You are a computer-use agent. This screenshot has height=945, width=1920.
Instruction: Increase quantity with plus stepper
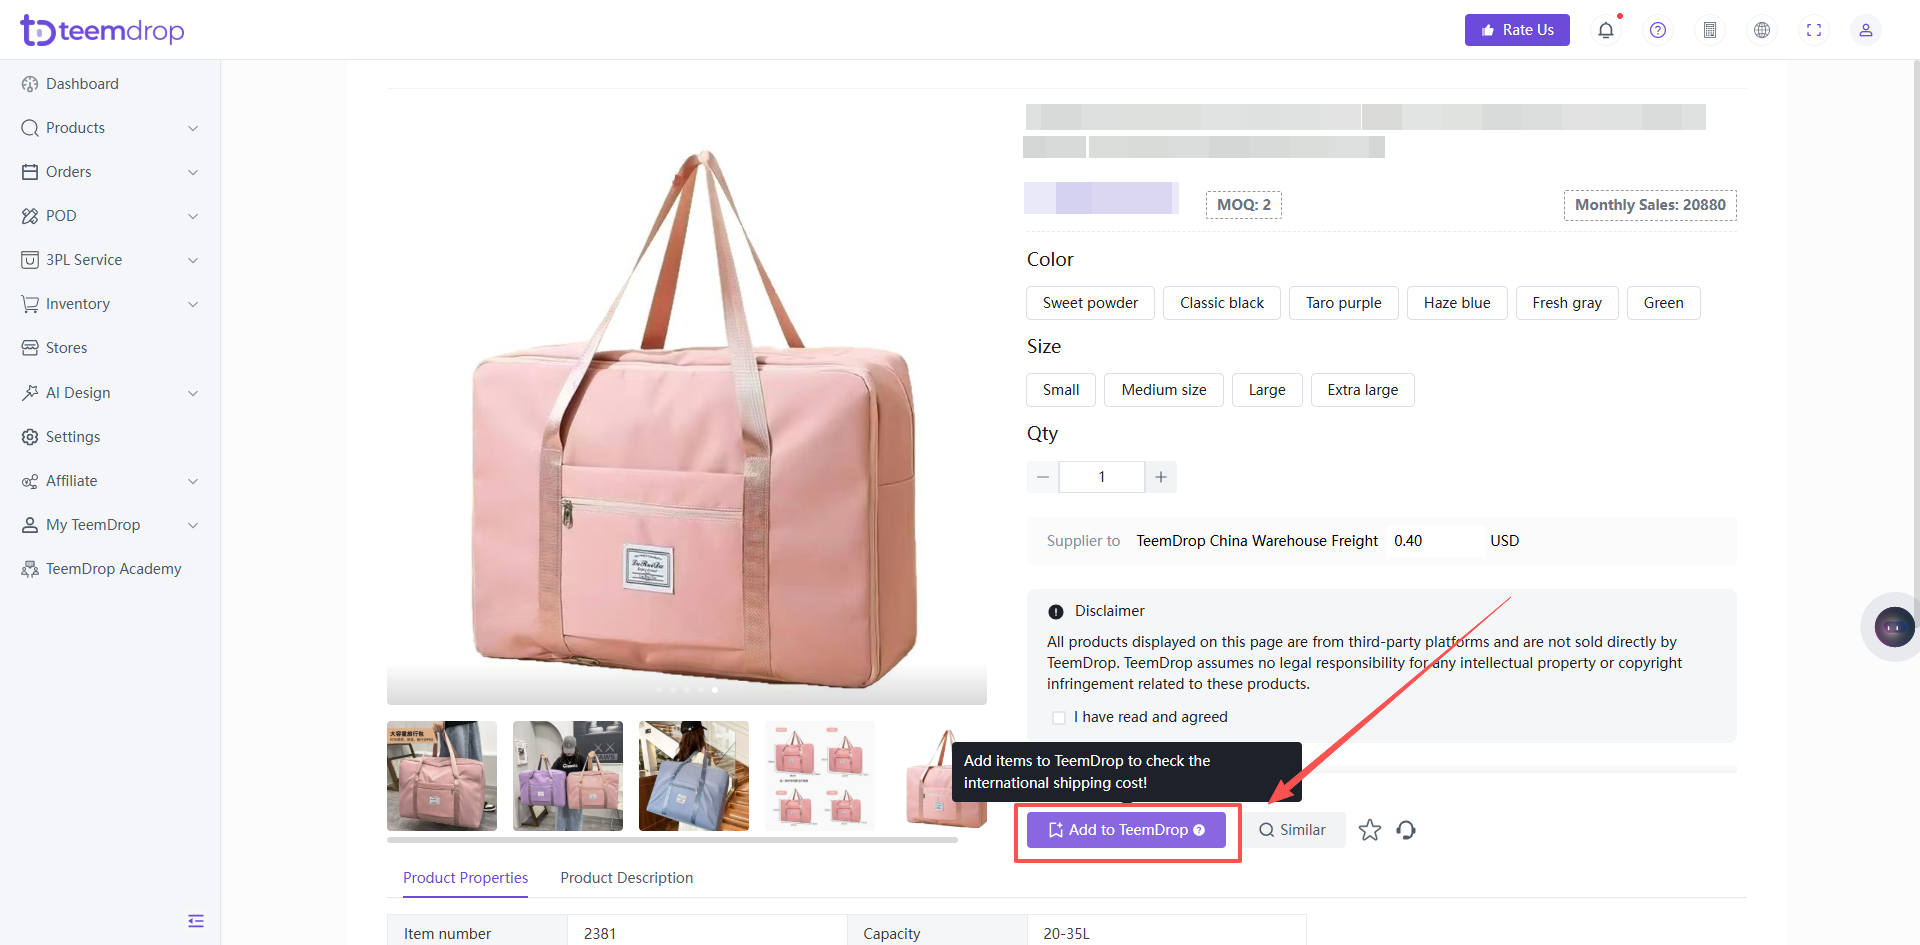1161,477
